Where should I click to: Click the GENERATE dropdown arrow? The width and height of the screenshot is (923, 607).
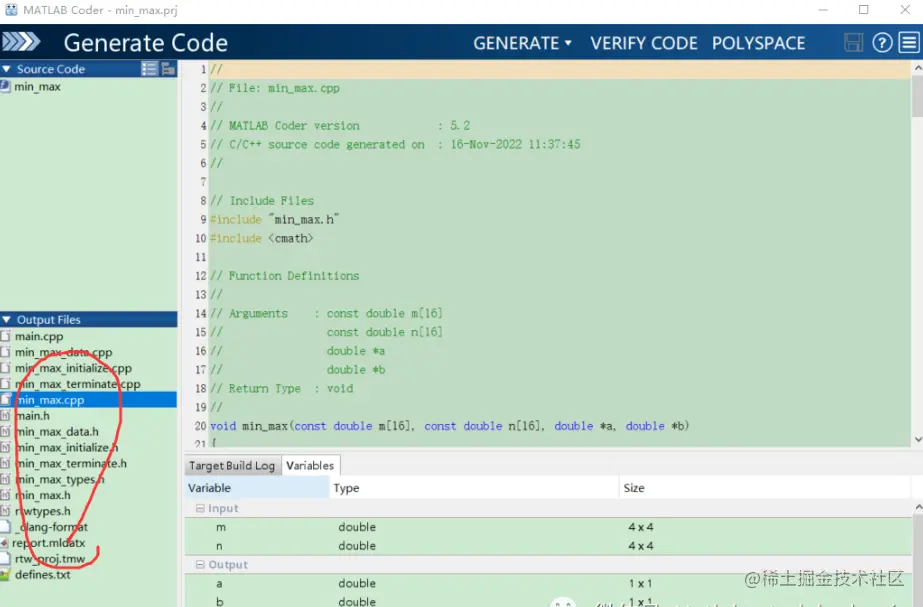[568, 43]
